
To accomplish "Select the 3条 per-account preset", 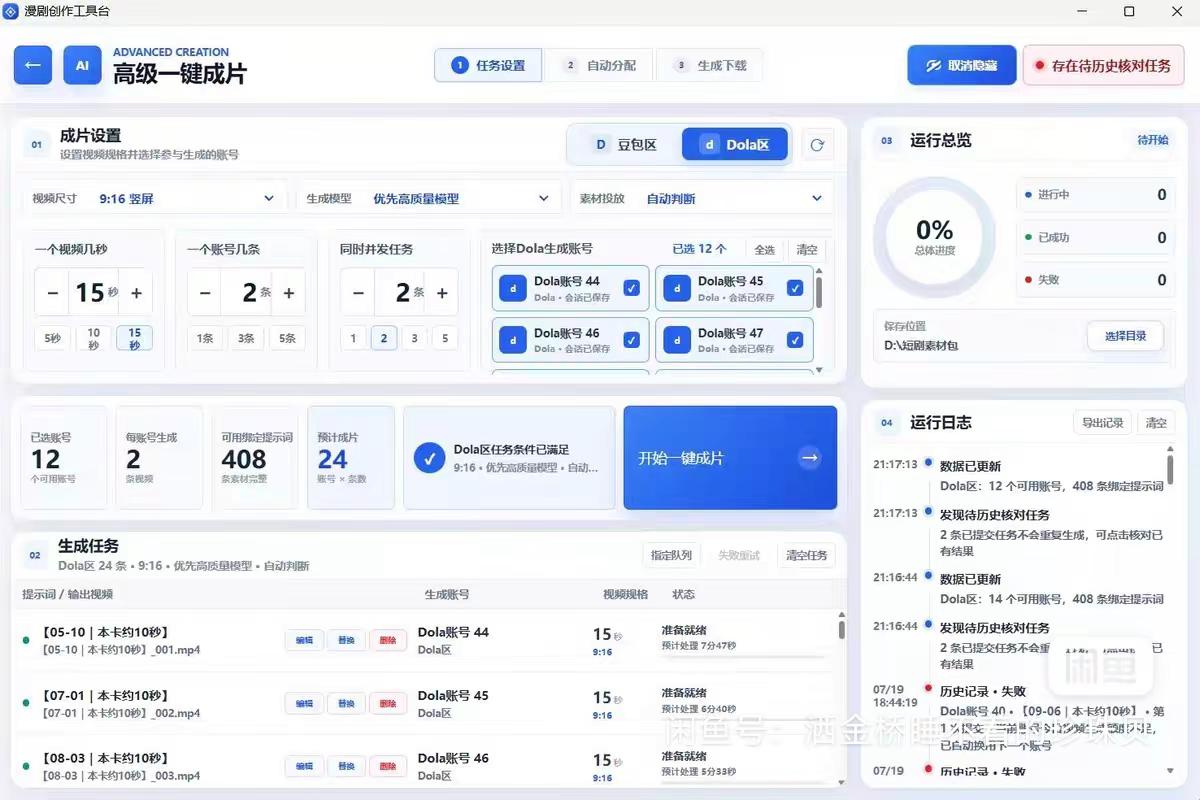I will (x=246, y=338).
